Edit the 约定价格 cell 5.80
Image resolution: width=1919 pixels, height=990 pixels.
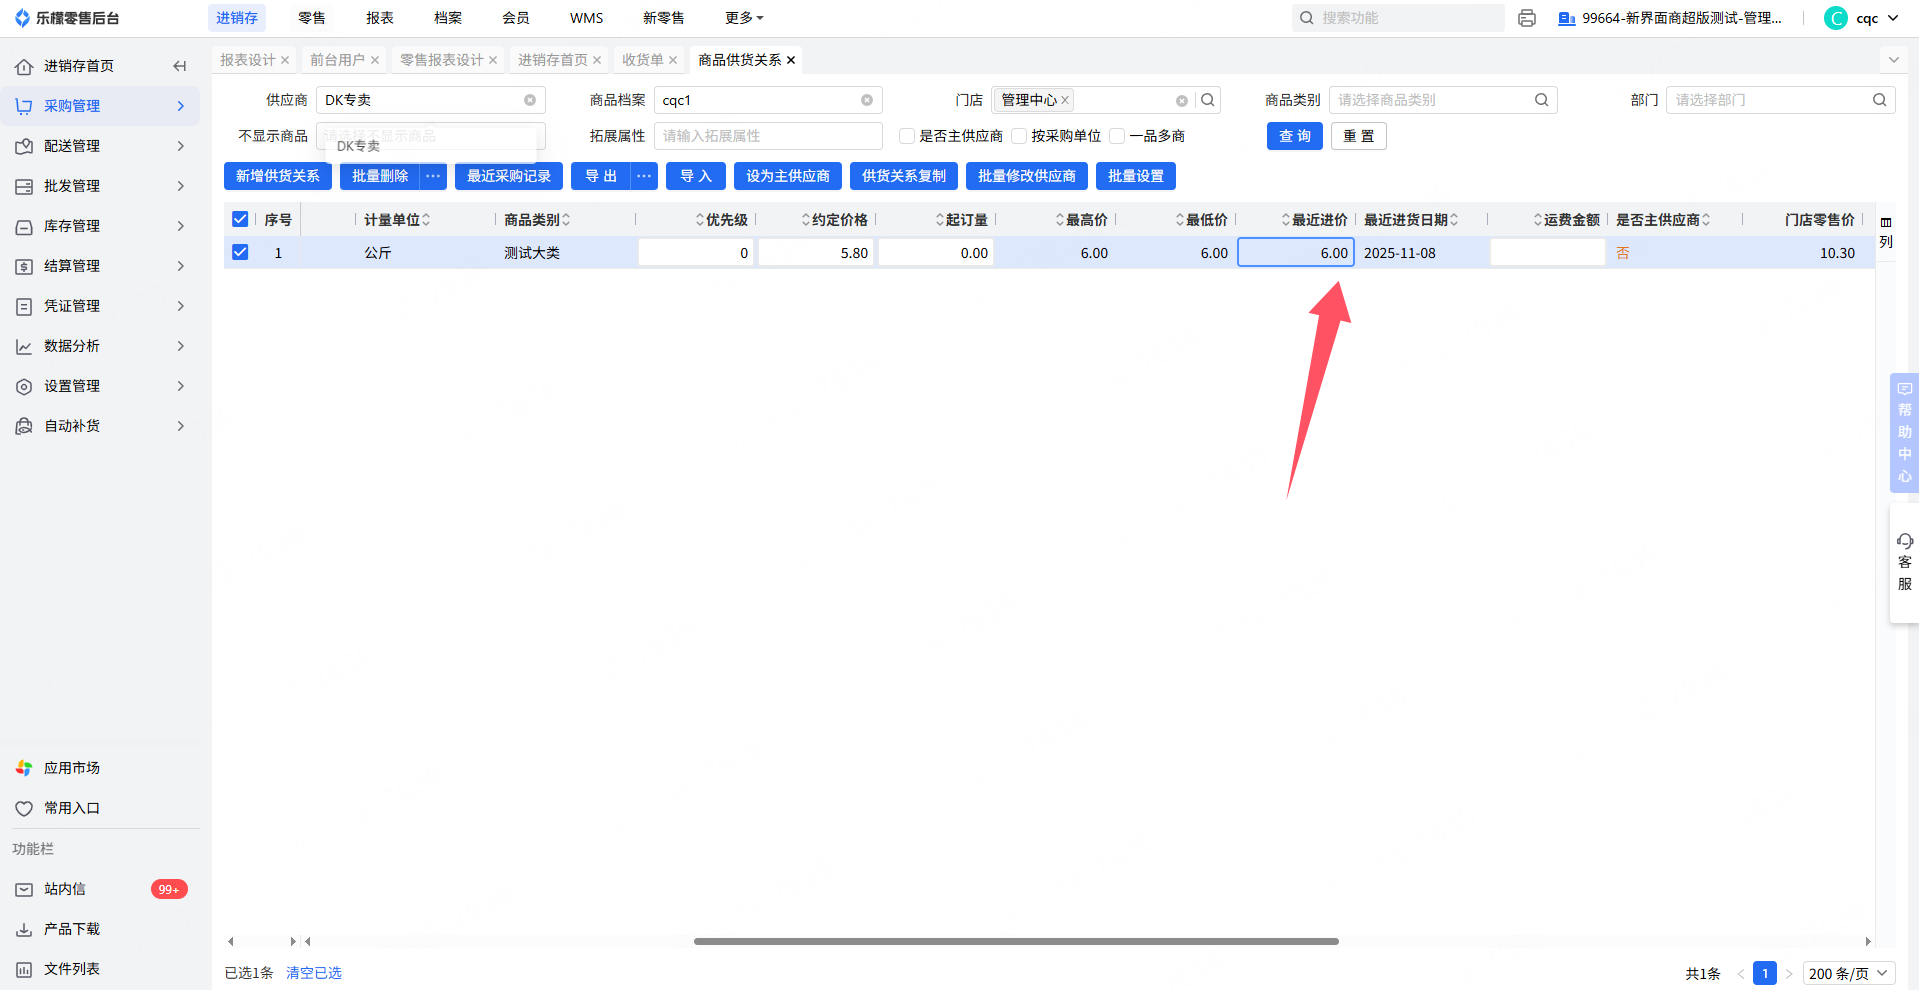pos(816,253)
